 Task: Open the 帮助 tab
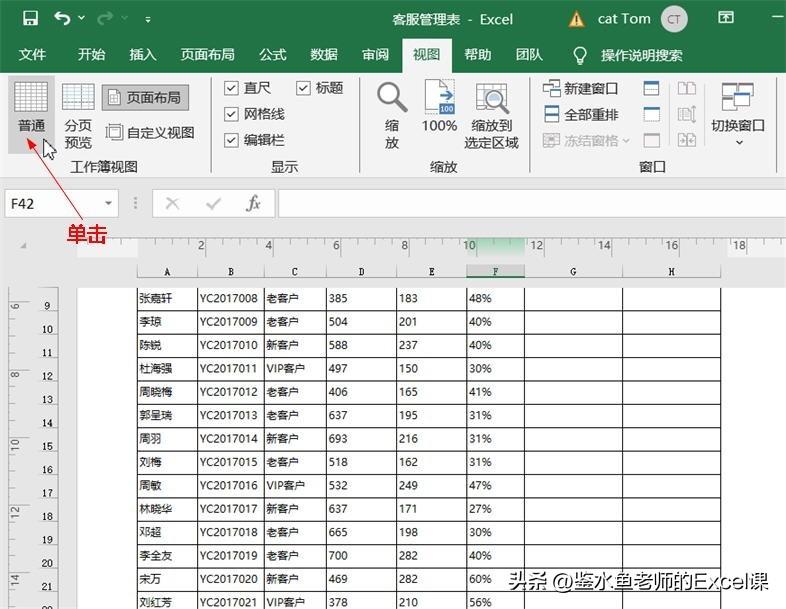(x=478, y=54)
